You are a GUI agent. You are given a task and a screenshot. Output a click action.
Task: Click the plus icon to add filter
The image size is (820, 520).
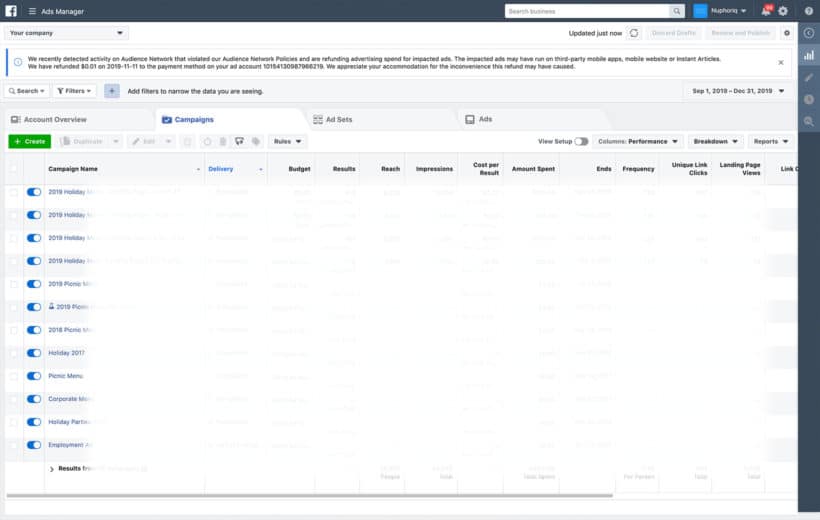(x=112, y=91)
